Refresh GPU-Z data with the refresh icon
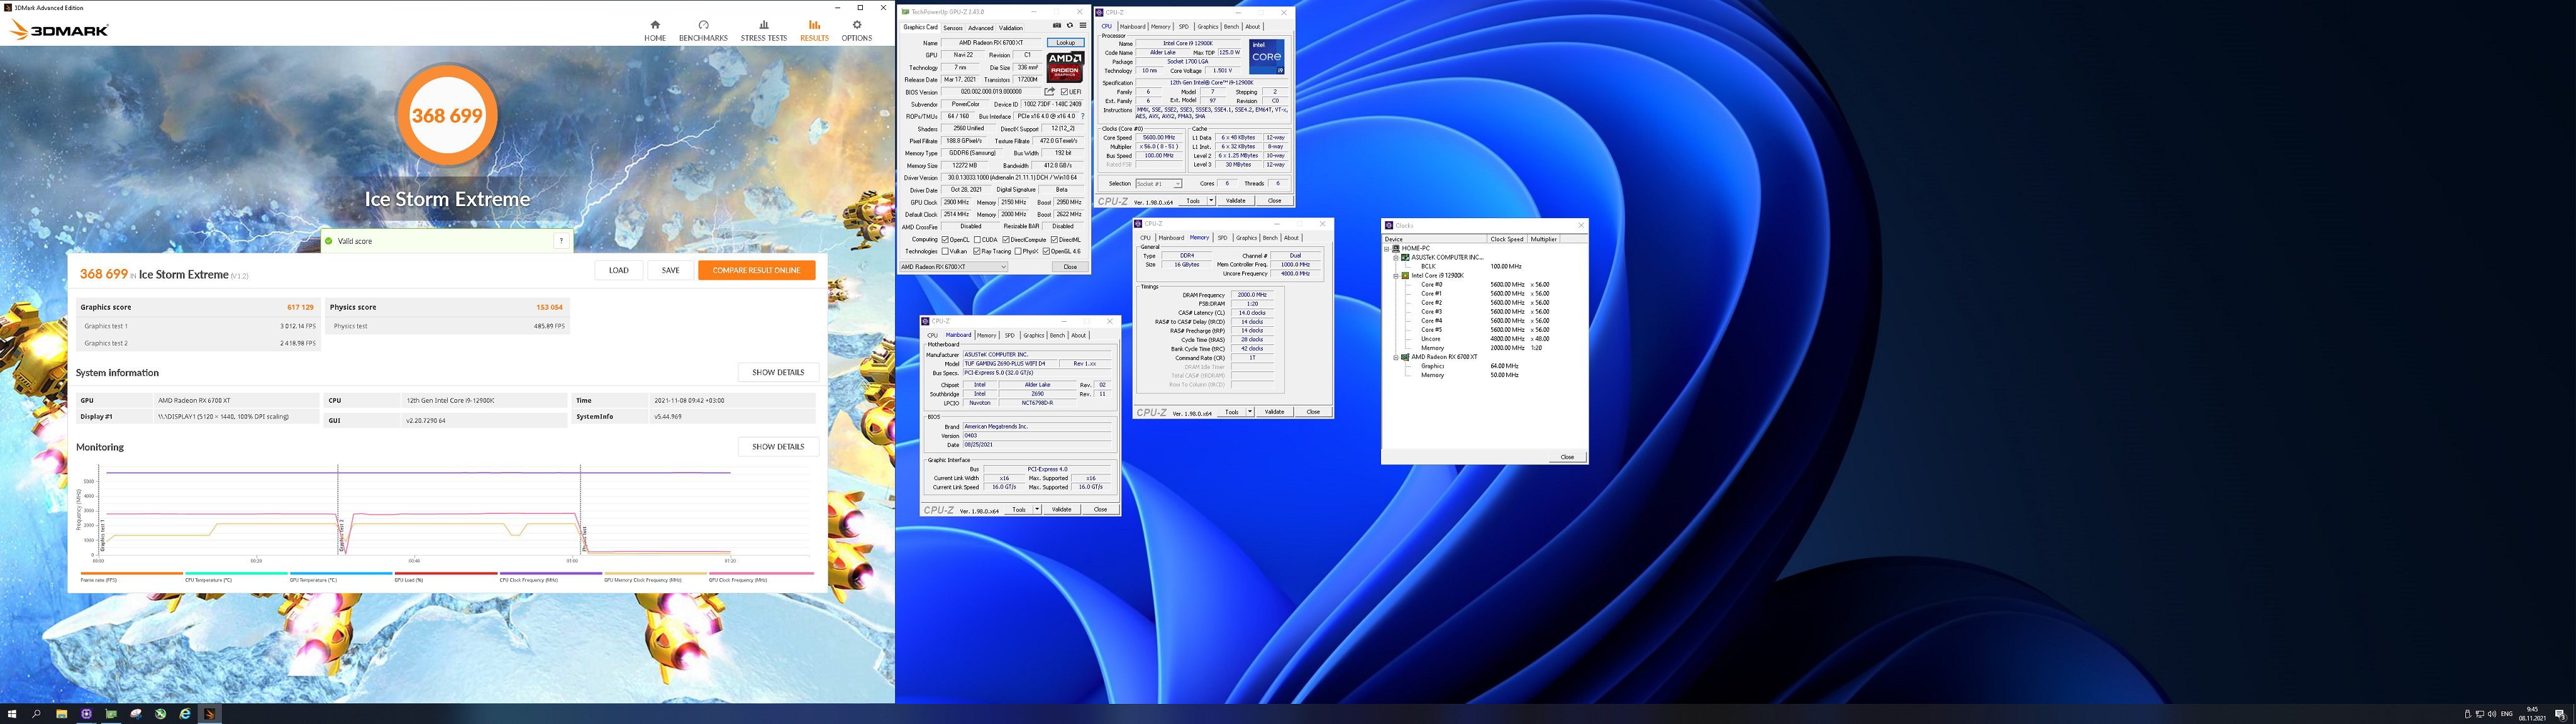The image size is (2576, 724). click(1069, 26)
